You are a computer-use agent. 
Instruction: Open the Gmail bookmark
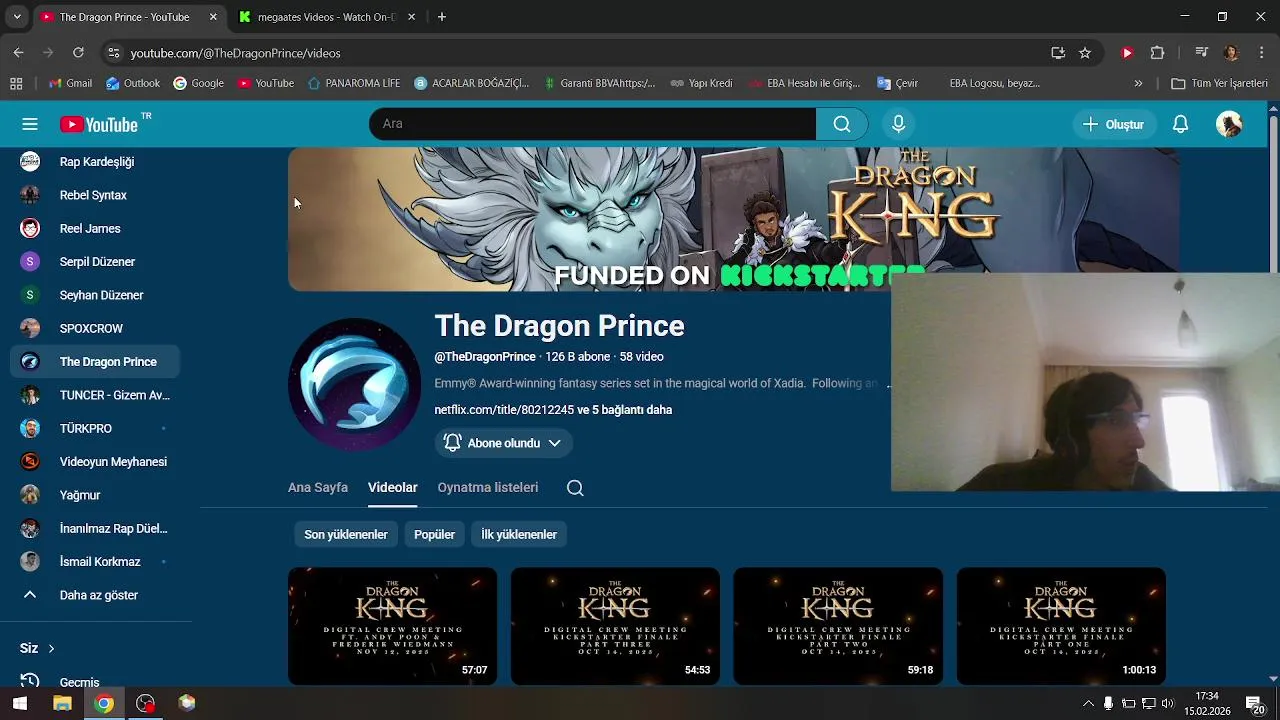70,83
